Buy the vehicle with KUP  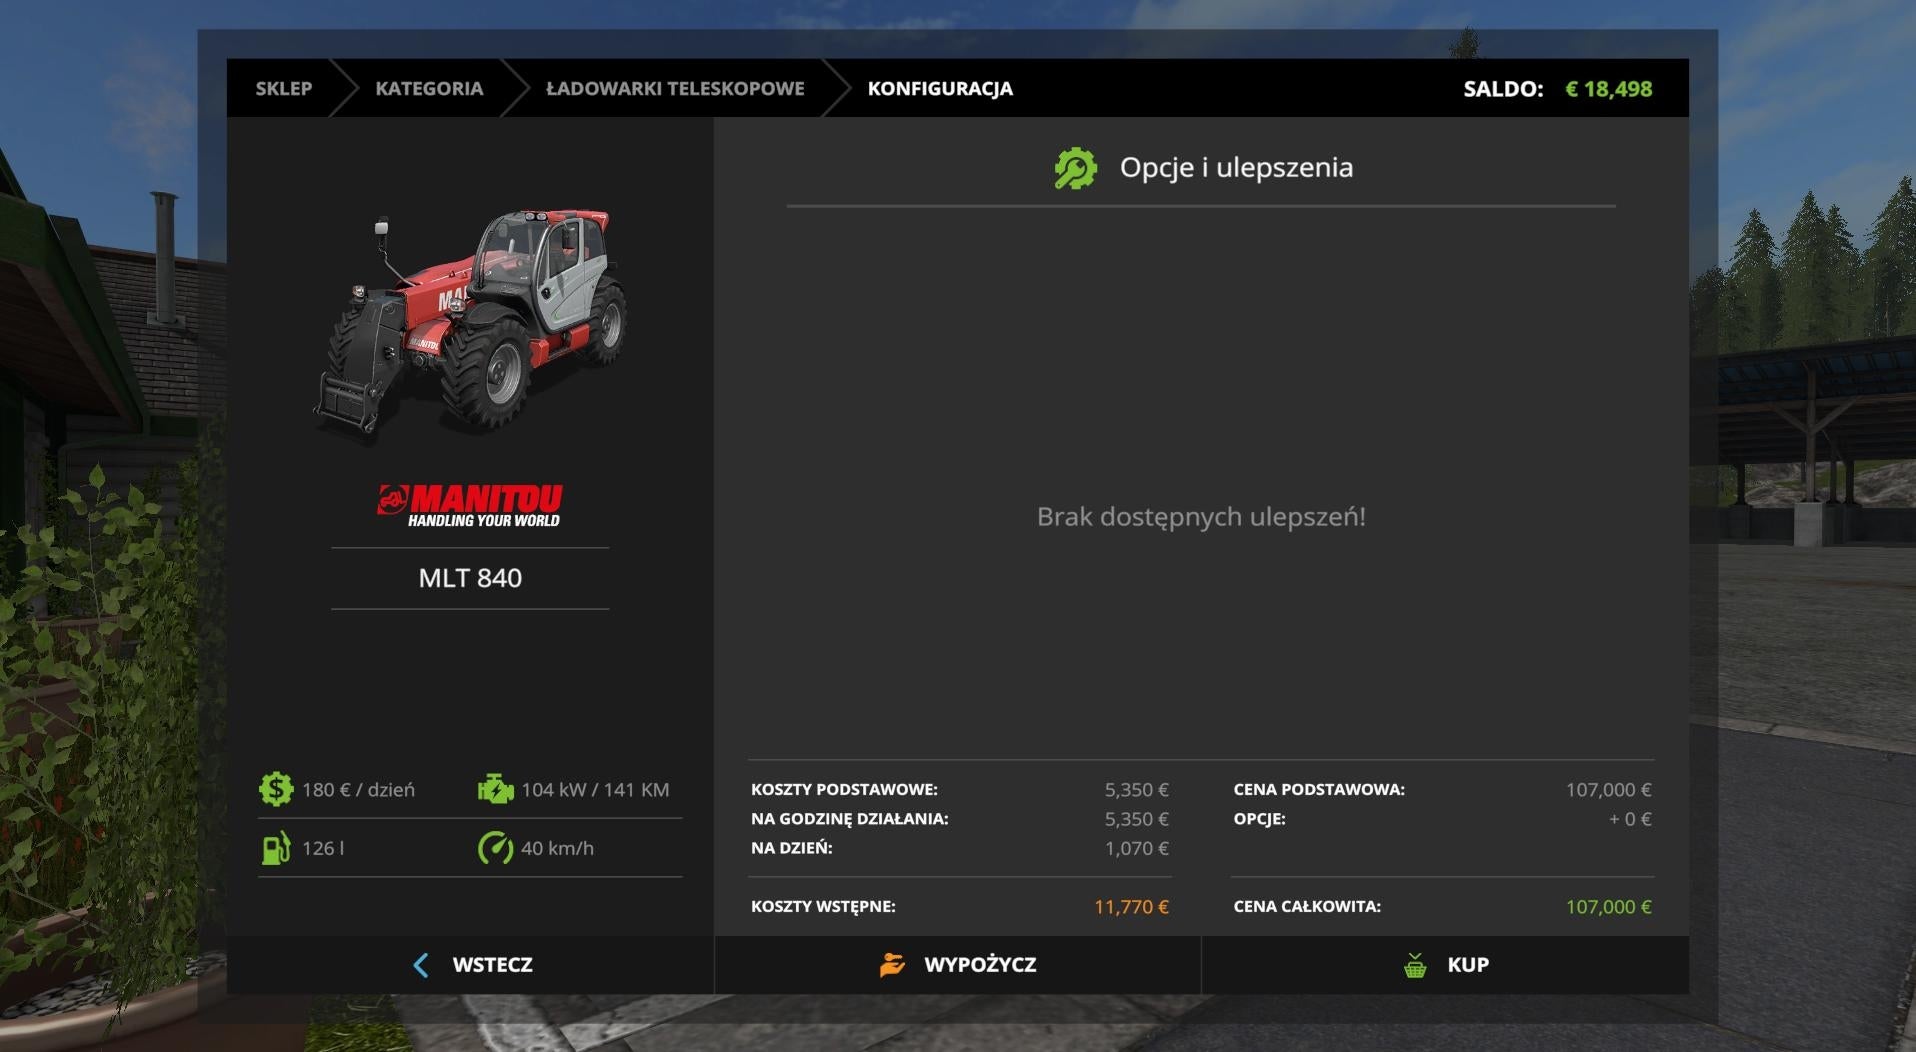pyautogui.click(x=1445, y=965)
